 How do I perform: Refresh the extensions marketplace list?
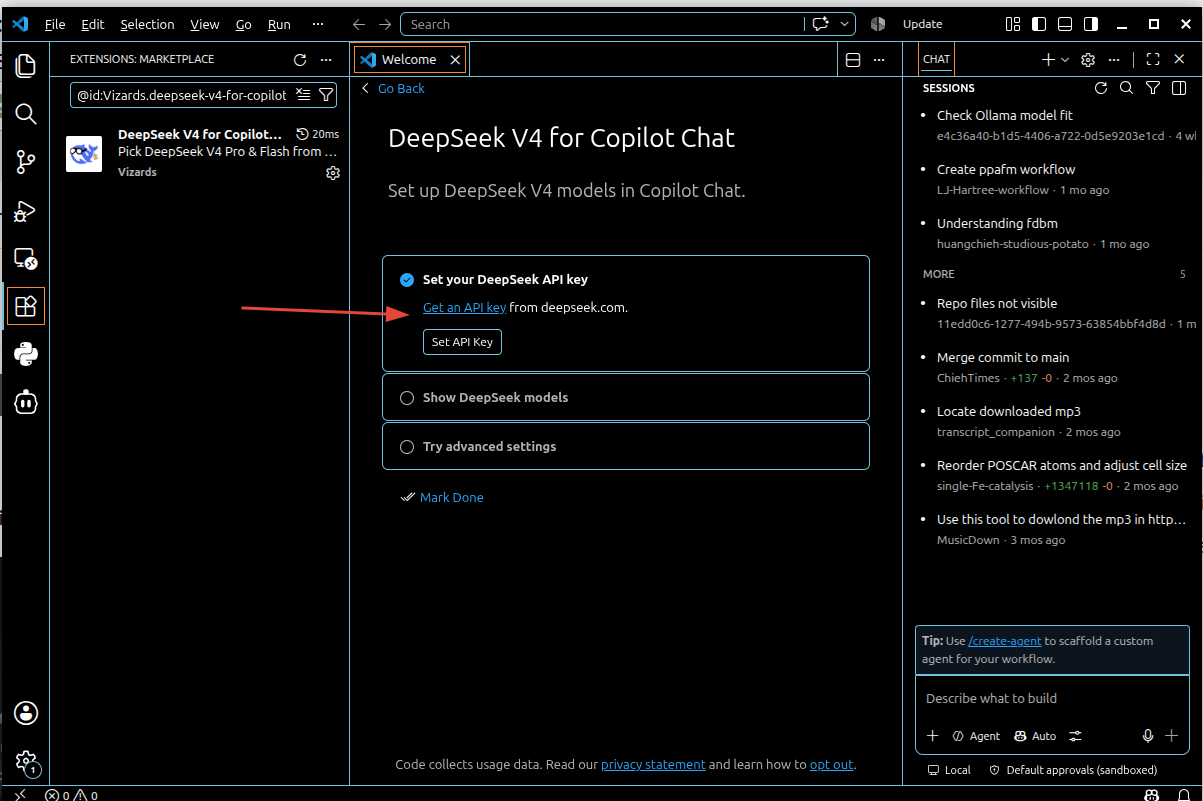tap(300, 60)
